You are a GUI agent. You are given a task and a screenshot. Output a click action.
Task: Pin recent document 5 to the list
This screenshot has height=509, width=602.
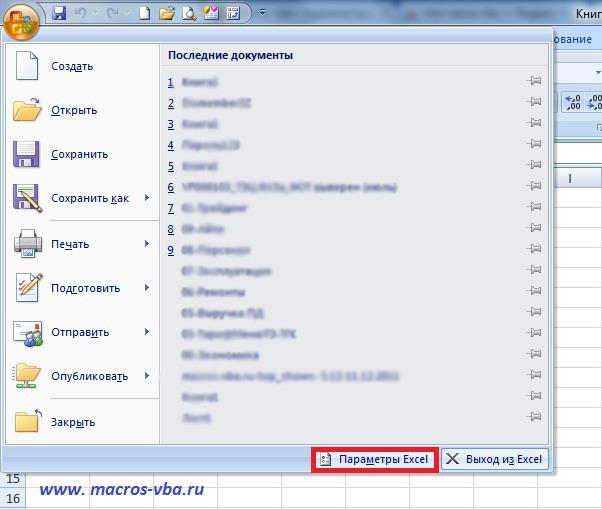[x=534, y=165]
